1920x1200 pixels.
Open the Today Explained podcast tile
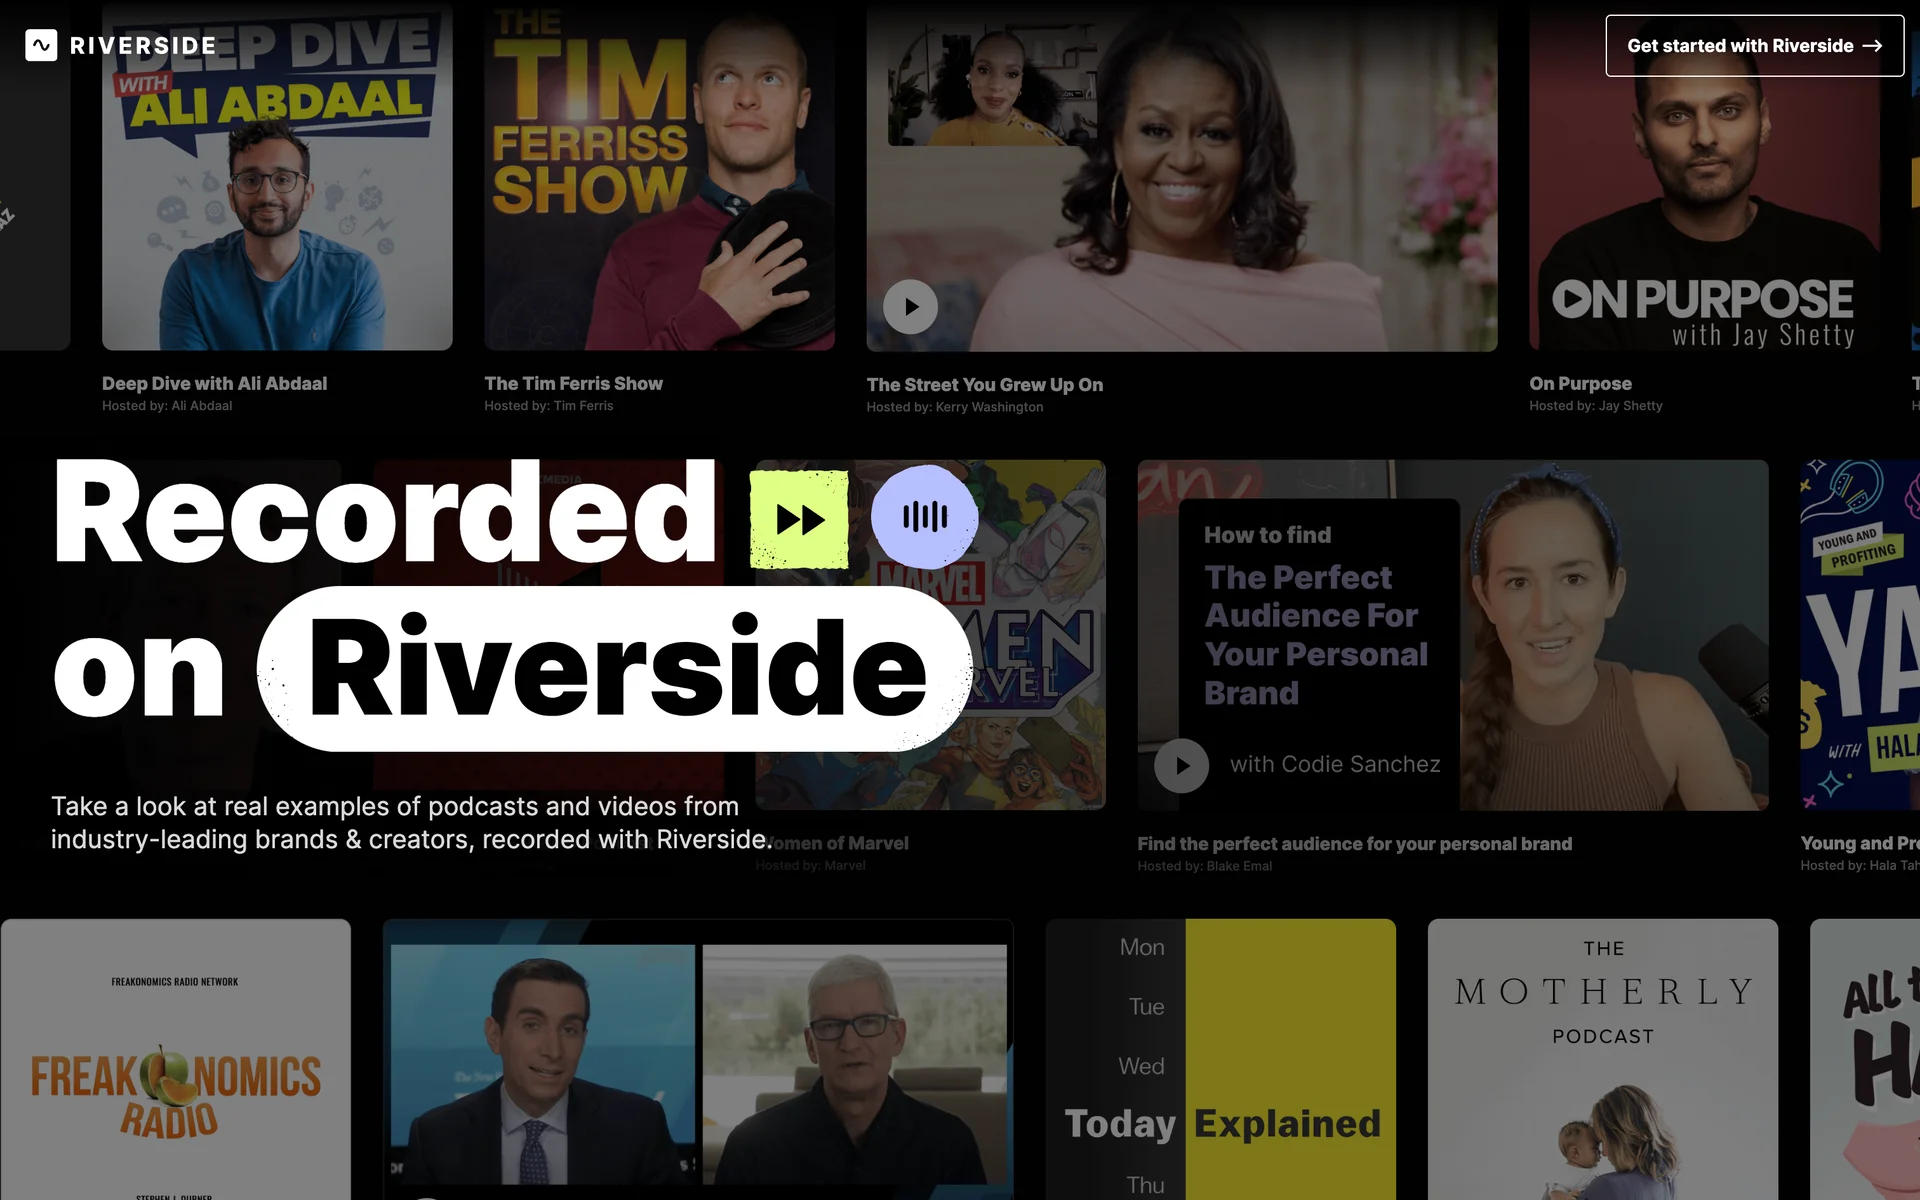coord(1220,1060)
